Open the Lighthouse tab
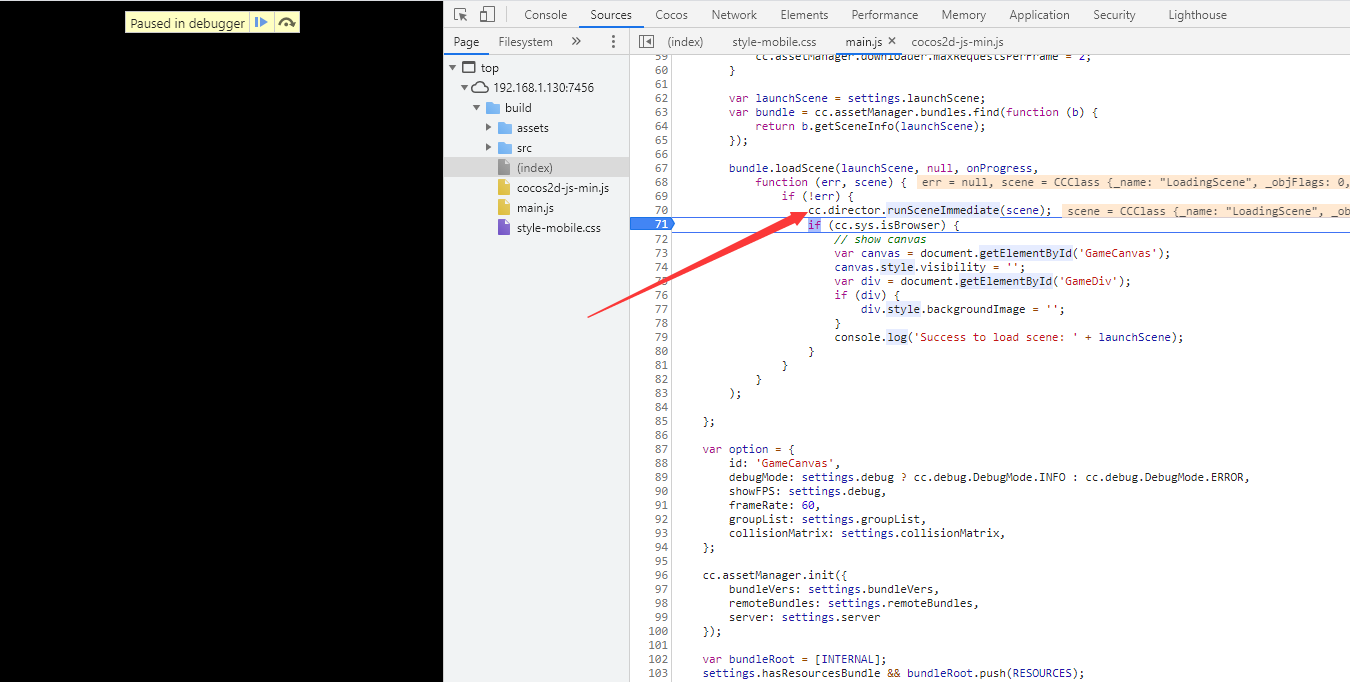Screen dimensions: 1350x682 coord(1197,15)
